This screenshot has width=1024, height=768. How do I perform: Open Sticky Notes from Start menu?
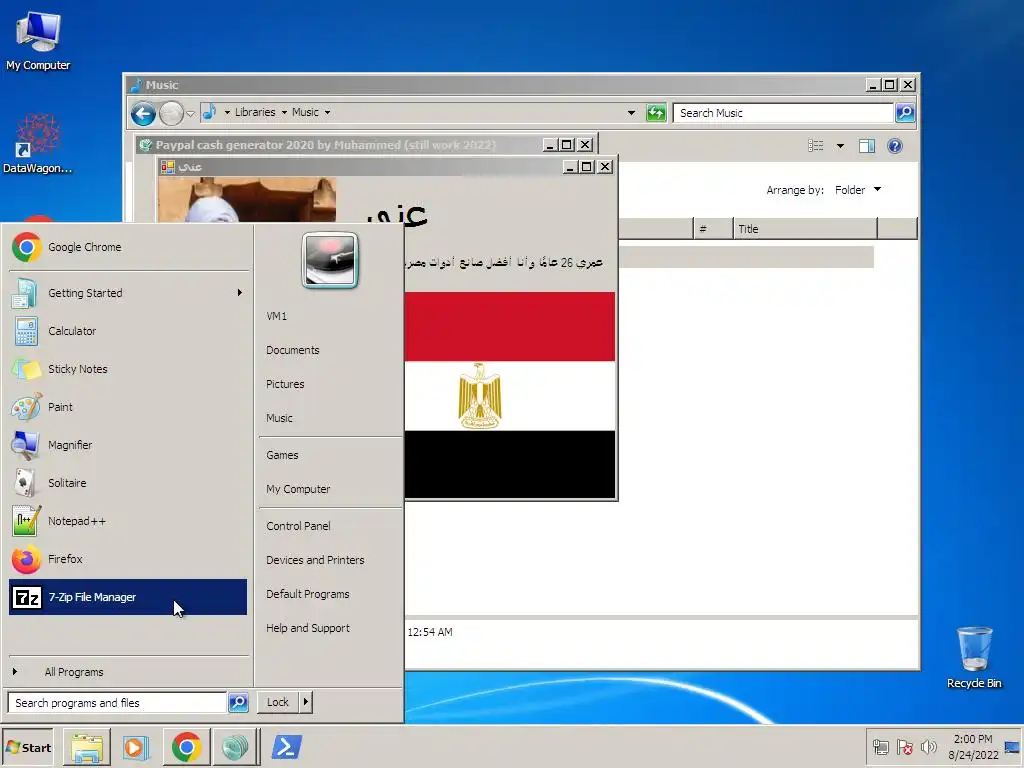click(128, 369)
